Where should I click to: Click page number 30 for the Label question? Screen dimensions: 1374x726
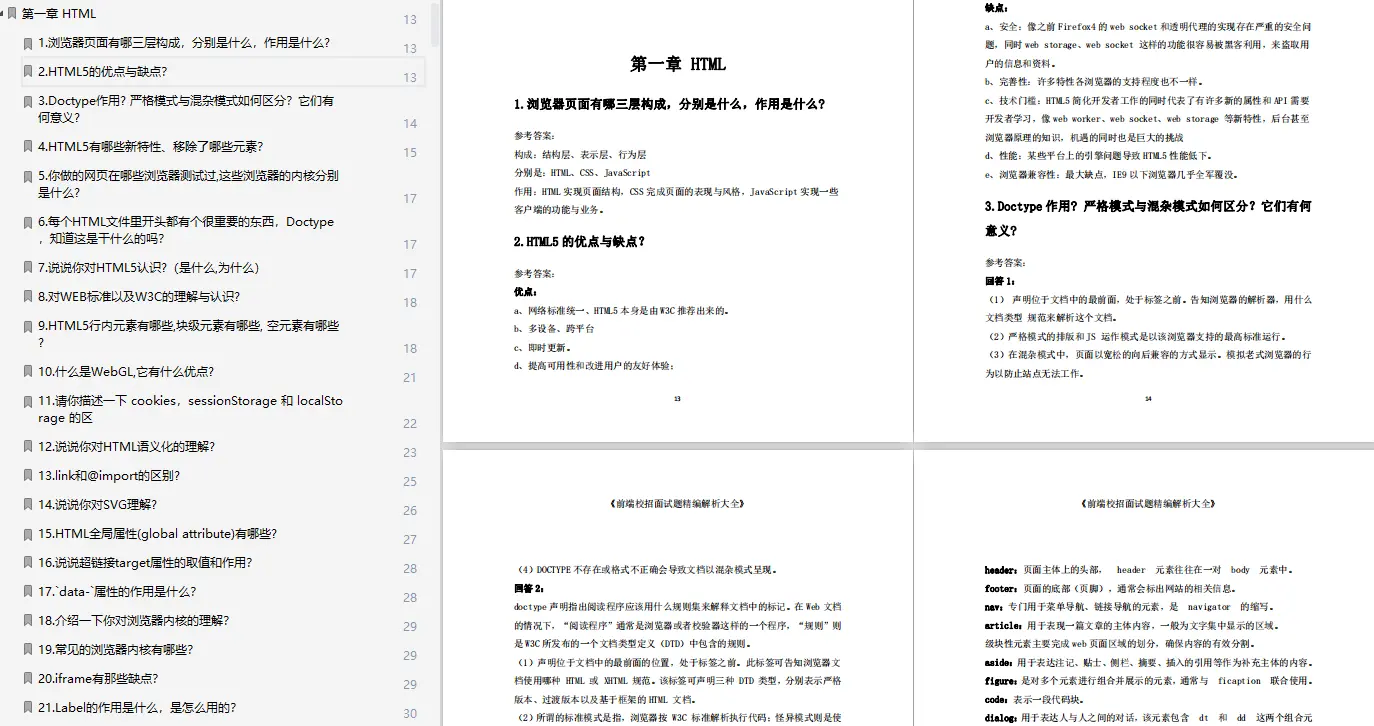tap(409, 714)
